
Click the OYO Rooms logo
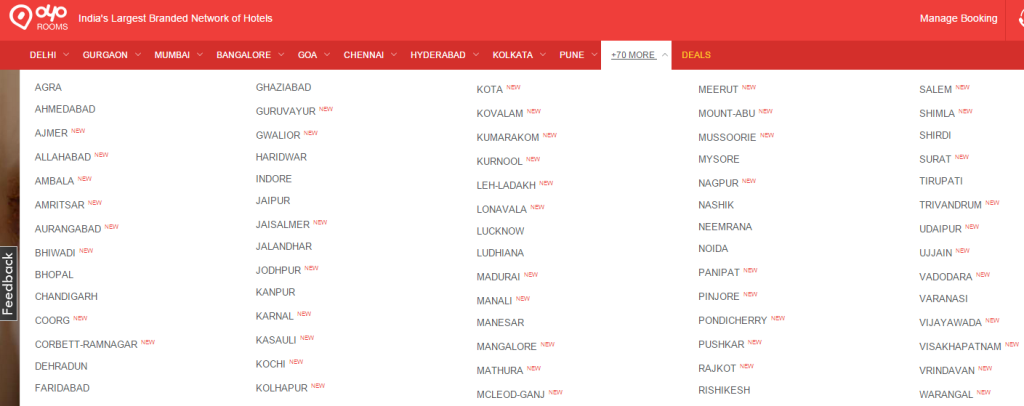pyautogui.click(x=39, y=18)
